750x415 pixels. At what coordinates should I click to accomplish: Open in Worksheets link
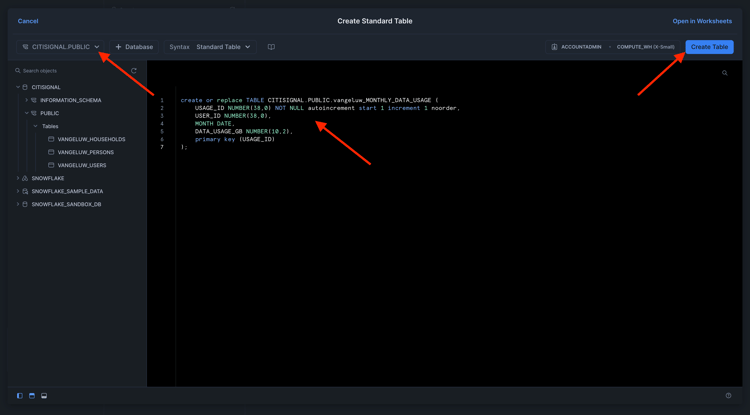[x=702, y=21]
